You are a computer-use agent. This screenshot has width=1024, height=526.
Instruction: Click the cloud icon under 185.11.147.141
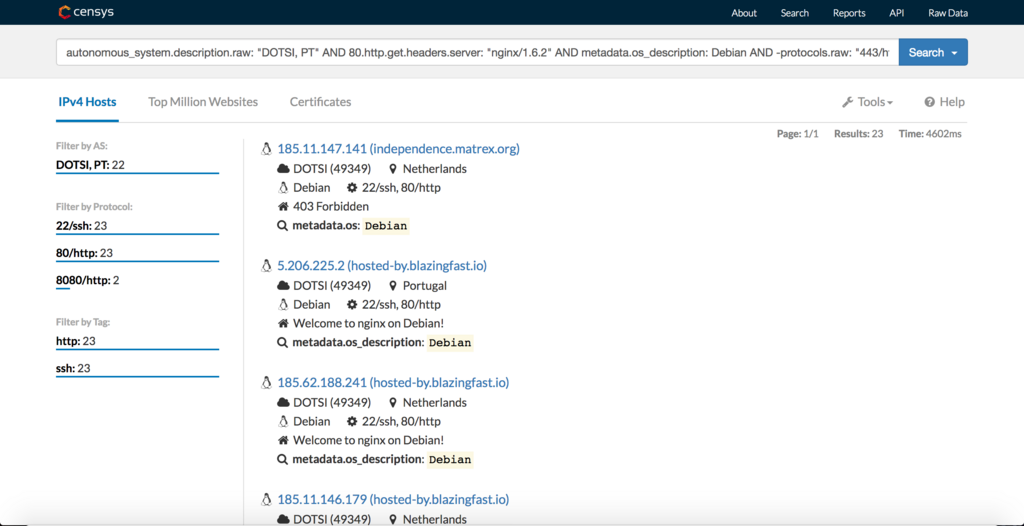point(283,169)
